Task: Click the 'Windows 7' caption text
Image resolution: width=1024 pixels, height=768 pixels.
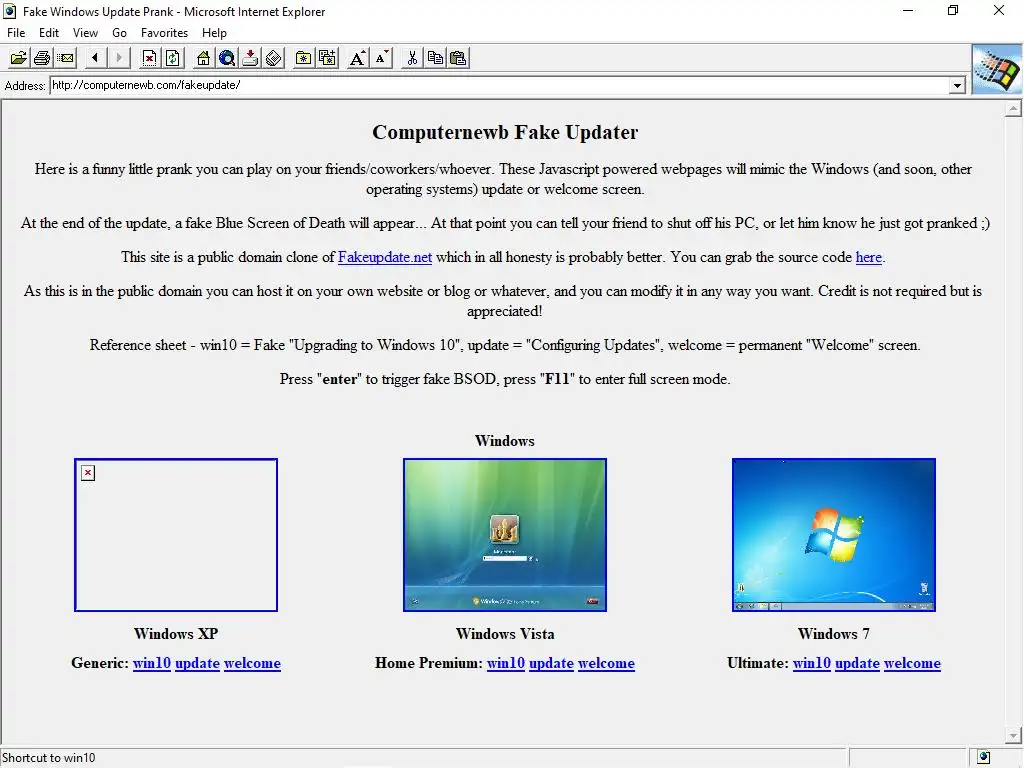Action: pos(833,633)
